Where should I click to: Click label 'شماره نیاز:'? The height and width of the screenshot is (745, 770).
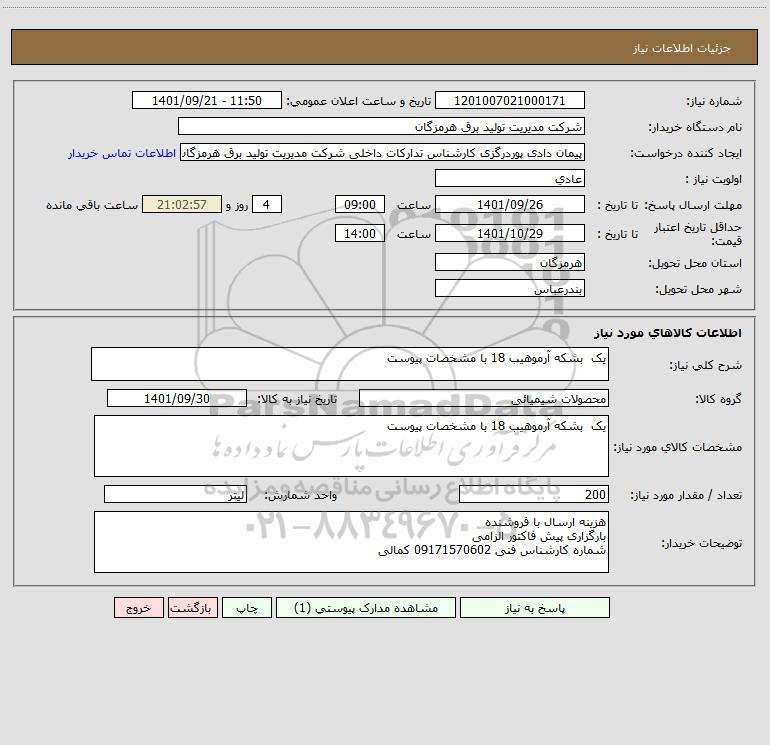pyautogui.click(x=714, y=102)
